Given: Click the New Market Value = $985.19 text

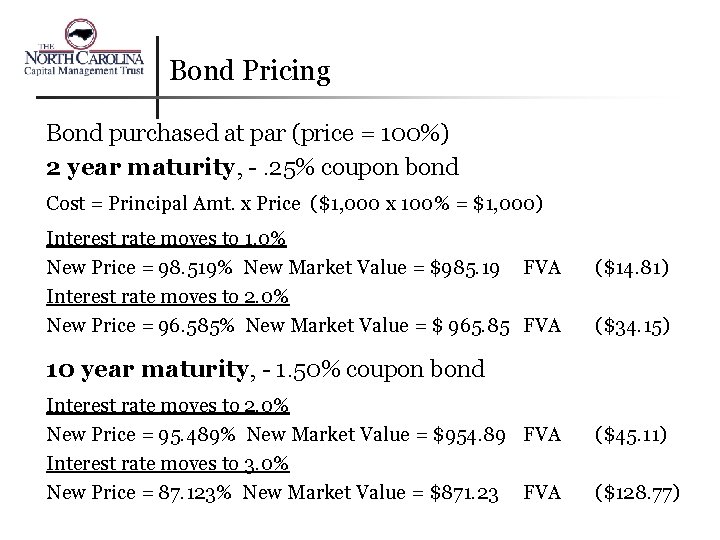Looking at the screenshot, I should [x=371, y=268].
